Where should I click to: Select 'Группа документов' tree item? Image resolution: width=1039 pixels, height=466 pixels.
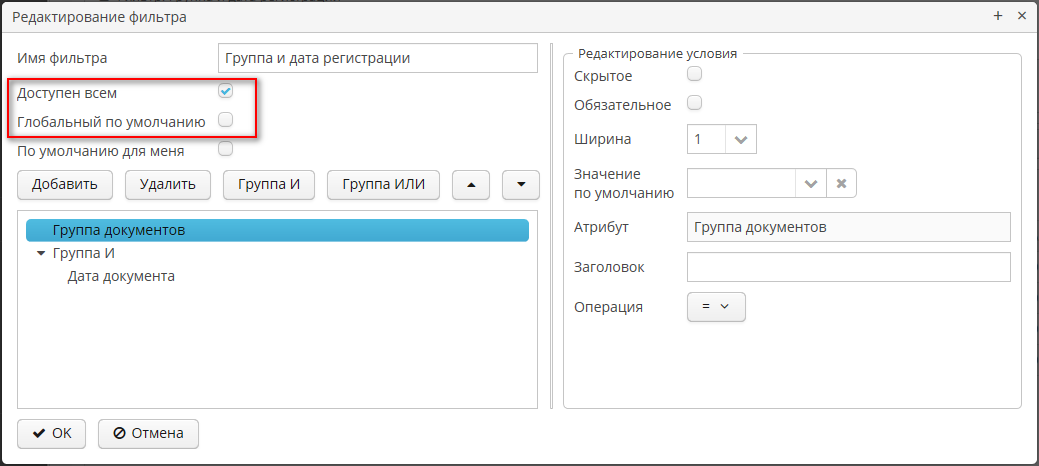[x=118, y=230]
